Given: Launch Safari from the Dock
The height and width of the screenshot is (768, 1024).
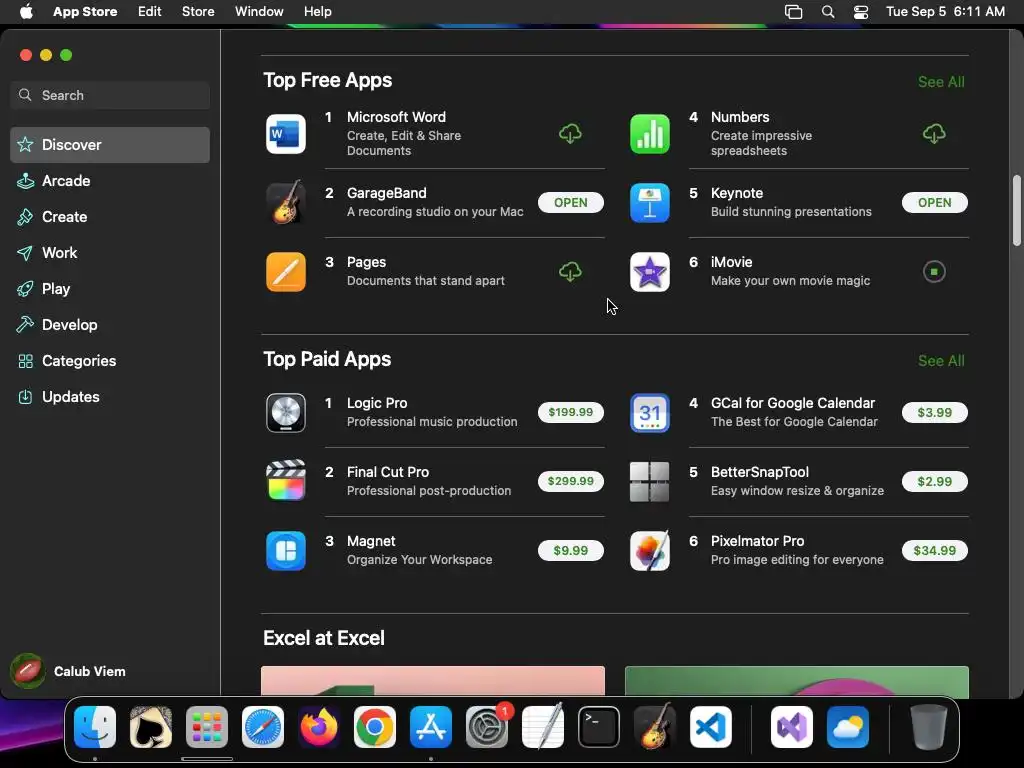Looking at the screenshot, I should click(263, 727).
